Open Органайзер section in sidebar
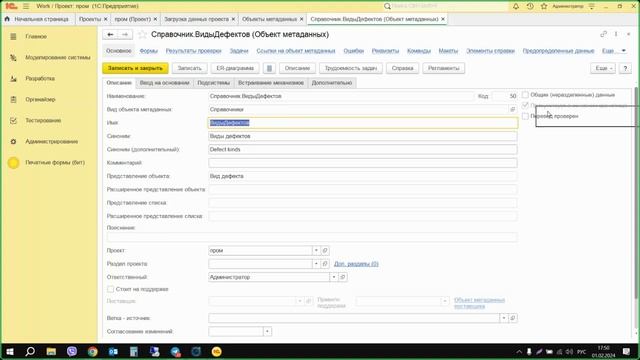This screenshot has width=640, height=360. 40,100
